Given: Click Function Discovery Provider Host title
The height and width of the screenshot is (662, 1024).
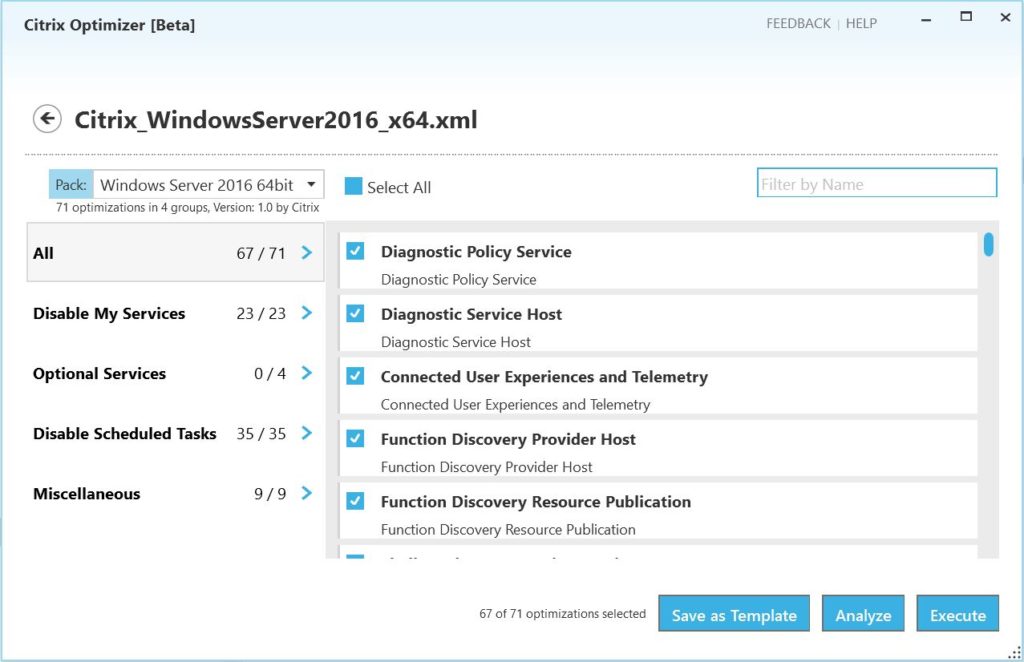Looking at the screenshot, I should [508, 439].
